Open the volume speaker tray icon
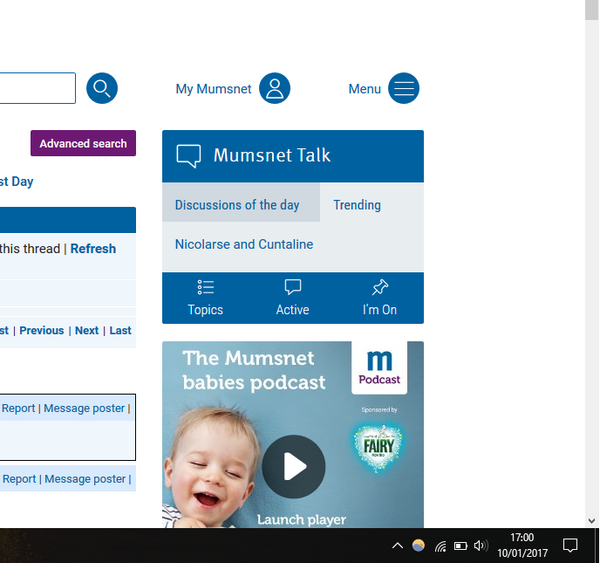This screenshot has height=563, width=600. tap(481, 545)
